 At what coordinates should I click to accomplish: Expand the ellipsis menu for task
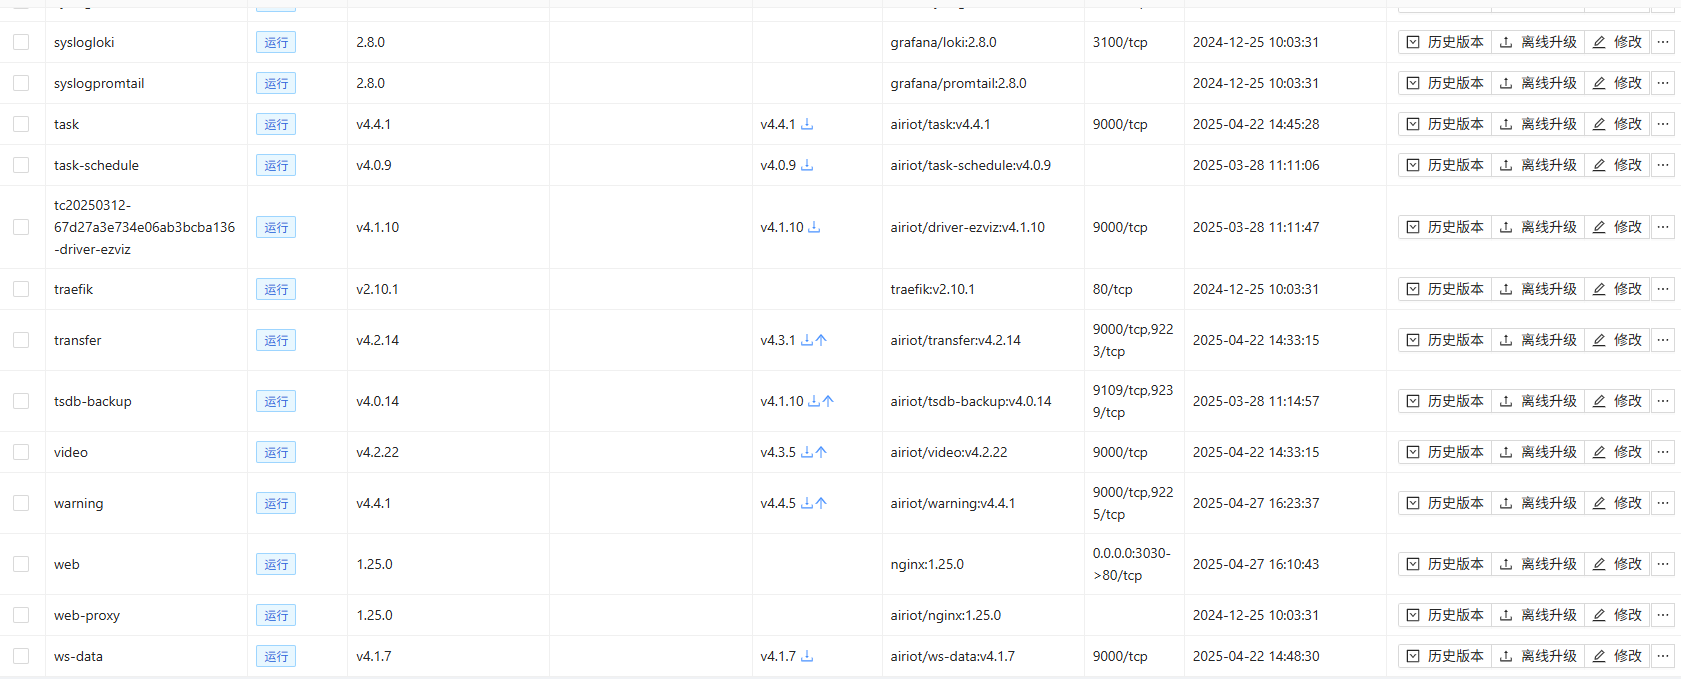1663,124
